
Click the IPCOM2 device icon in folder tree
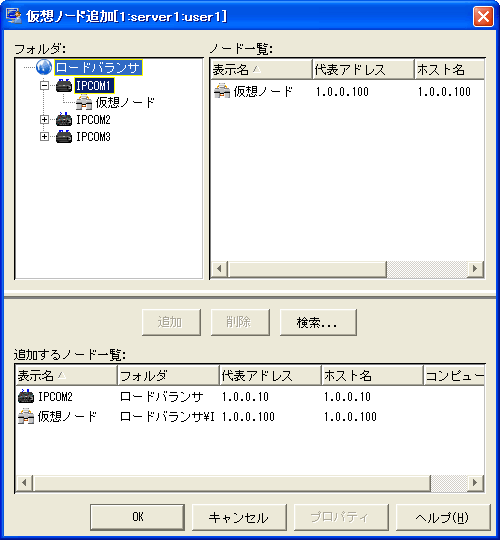(64, 120)
